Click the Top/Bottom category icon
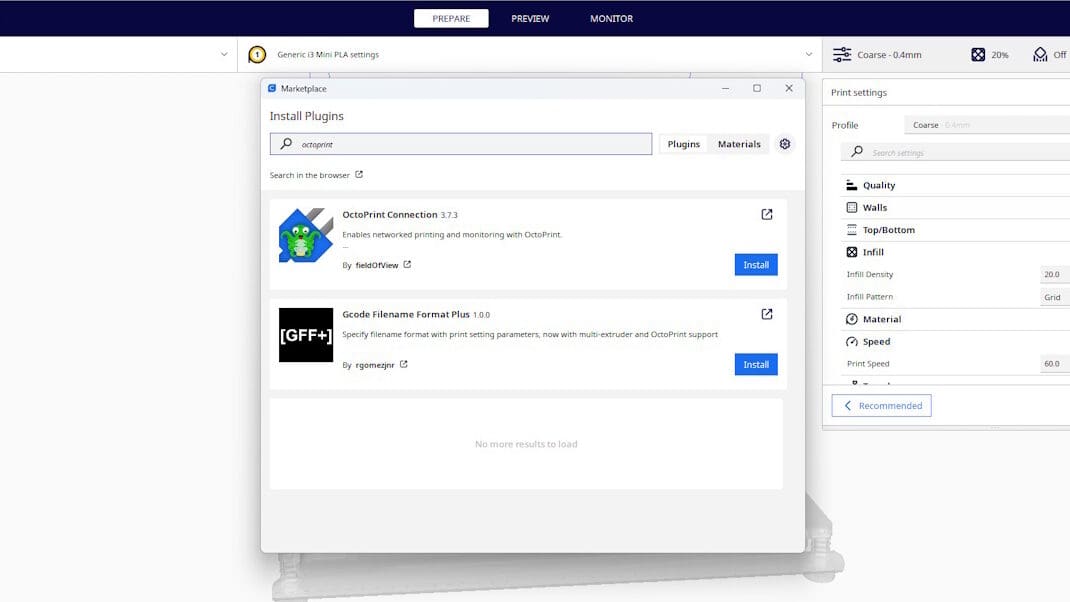This screenshot has width=1070, height=602. (852, 230)
